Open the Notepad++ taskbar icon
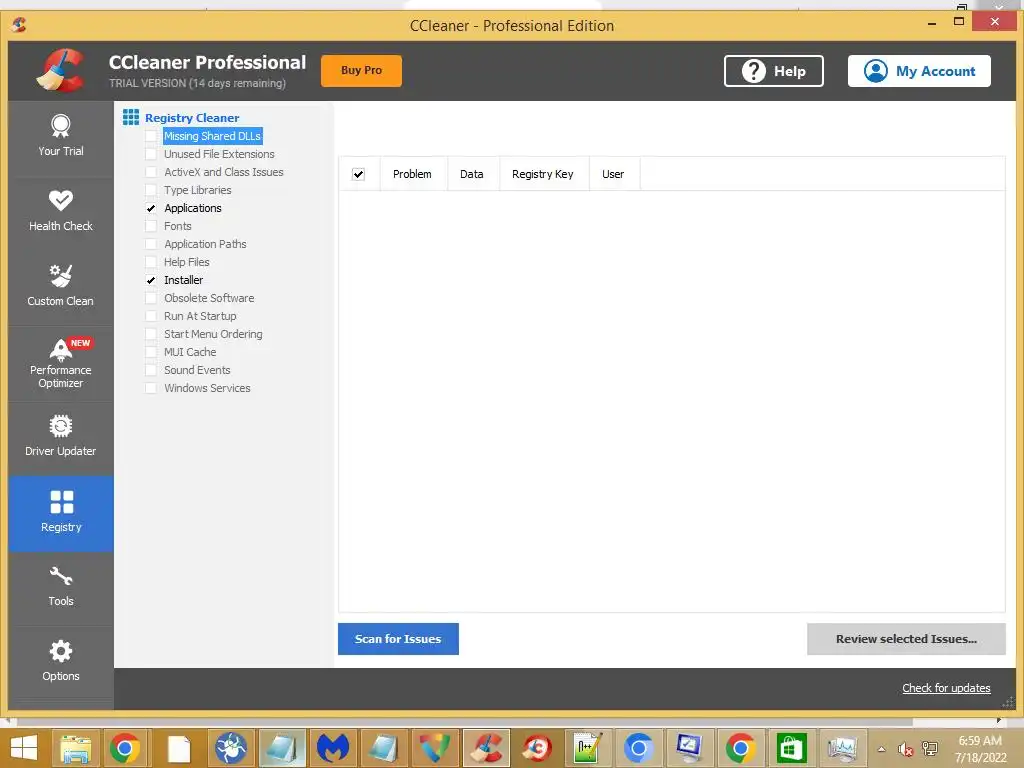This screenshot has height=768, width=1024. point(586,748)
